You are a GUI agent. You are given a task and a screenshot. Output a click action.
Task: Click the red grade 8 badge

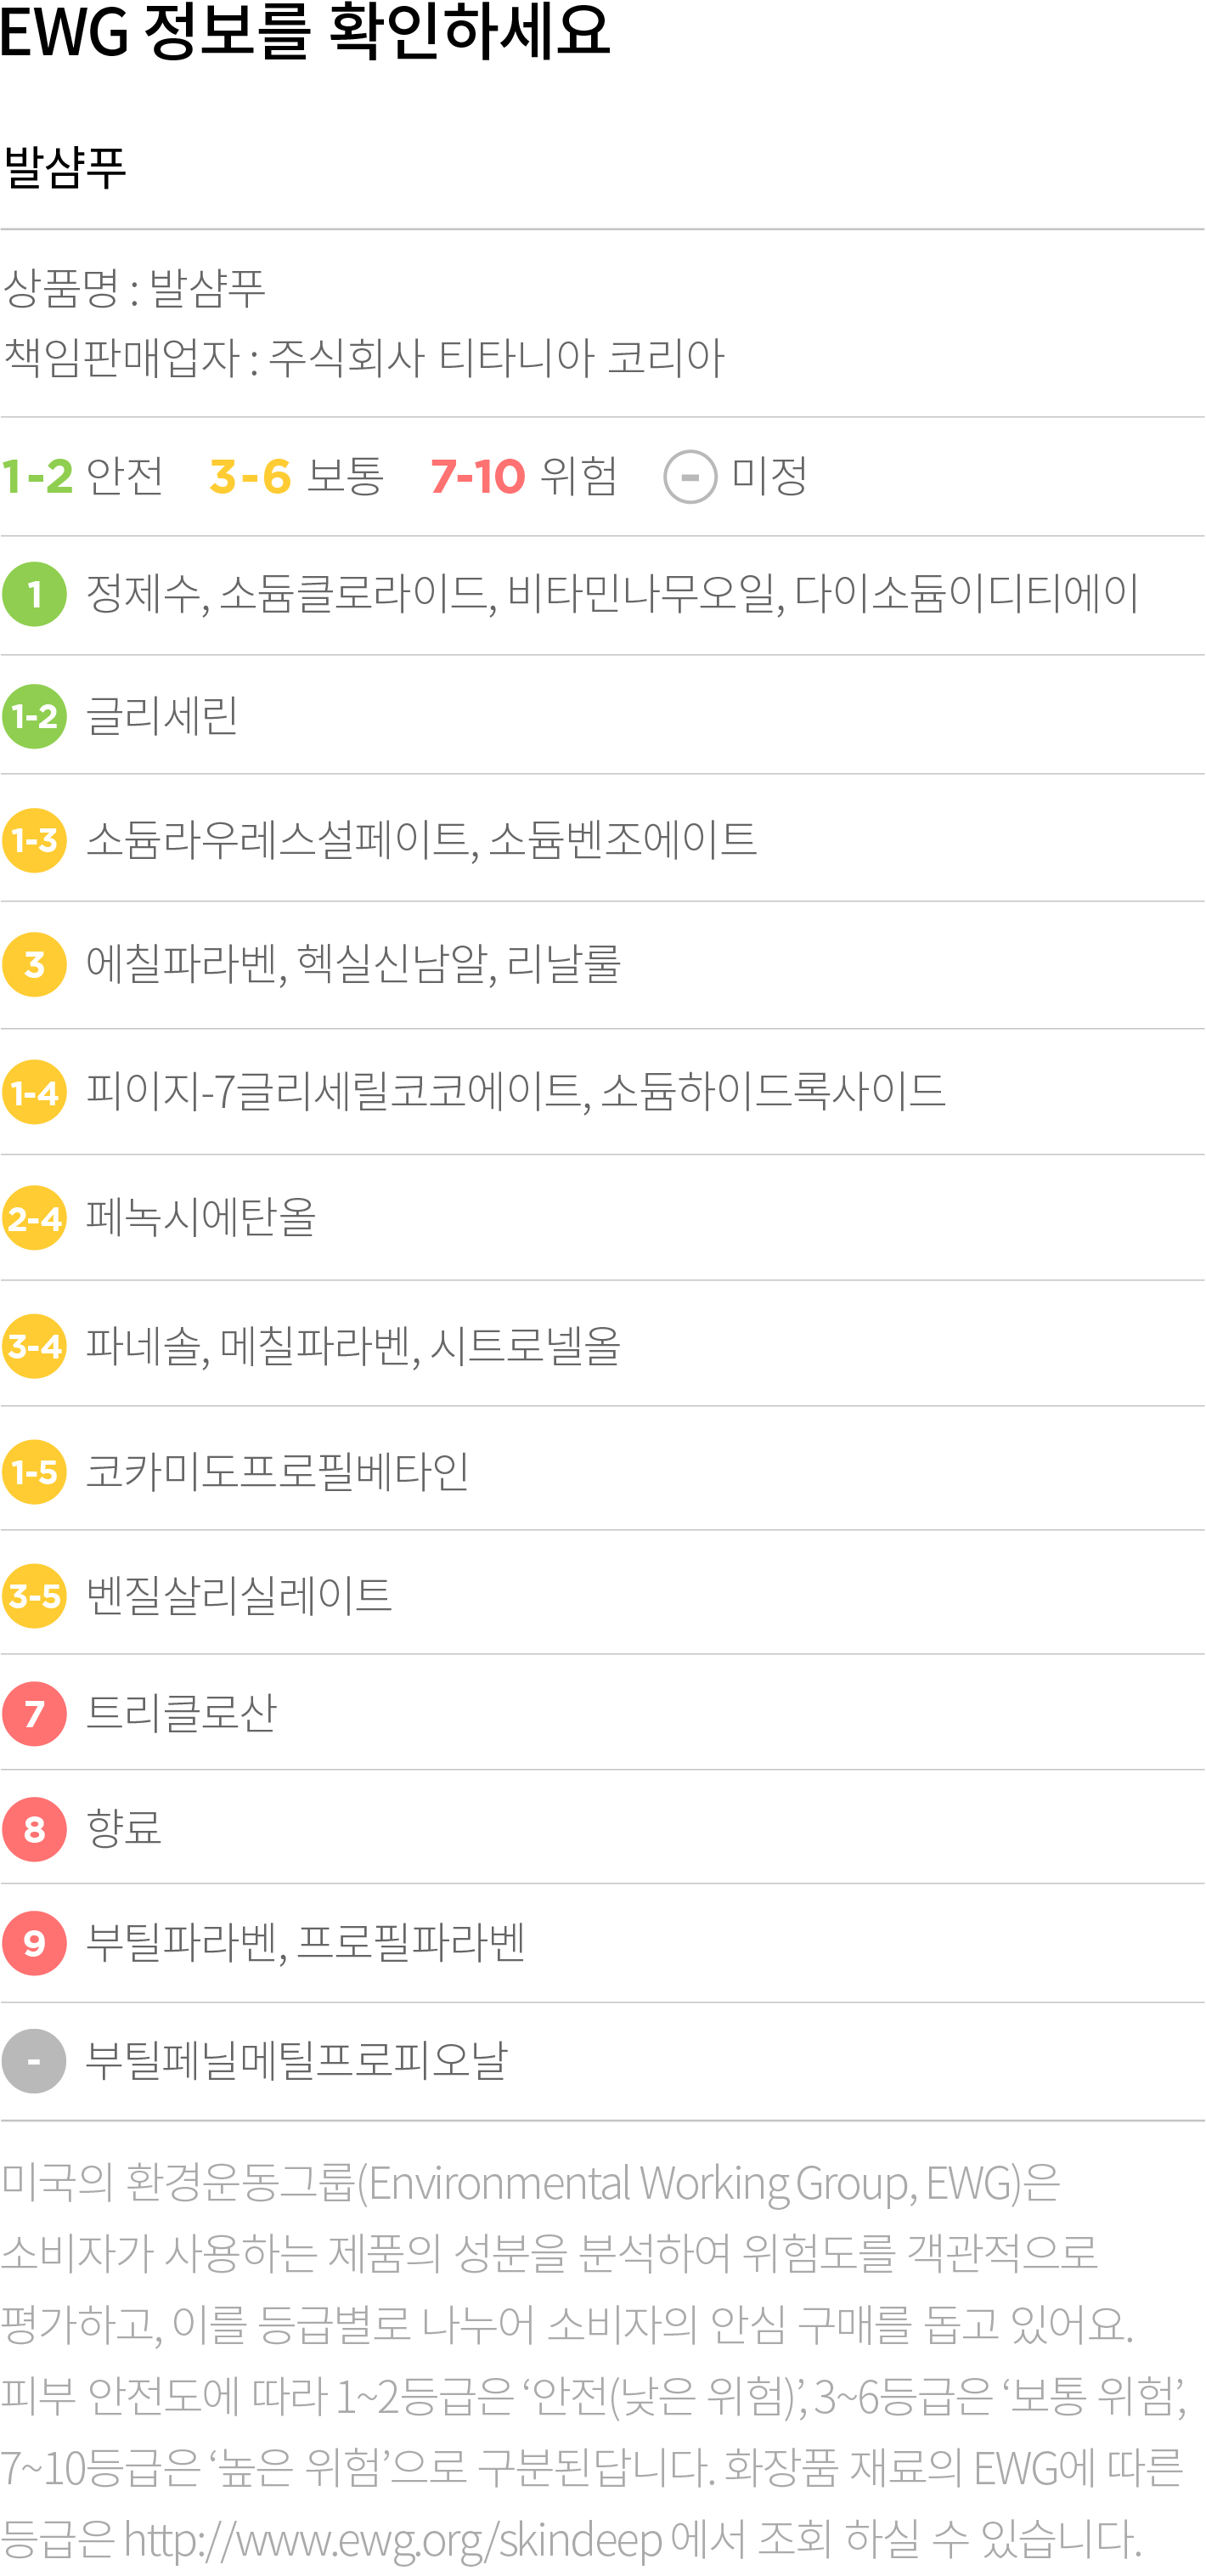tap(34, 1829)
